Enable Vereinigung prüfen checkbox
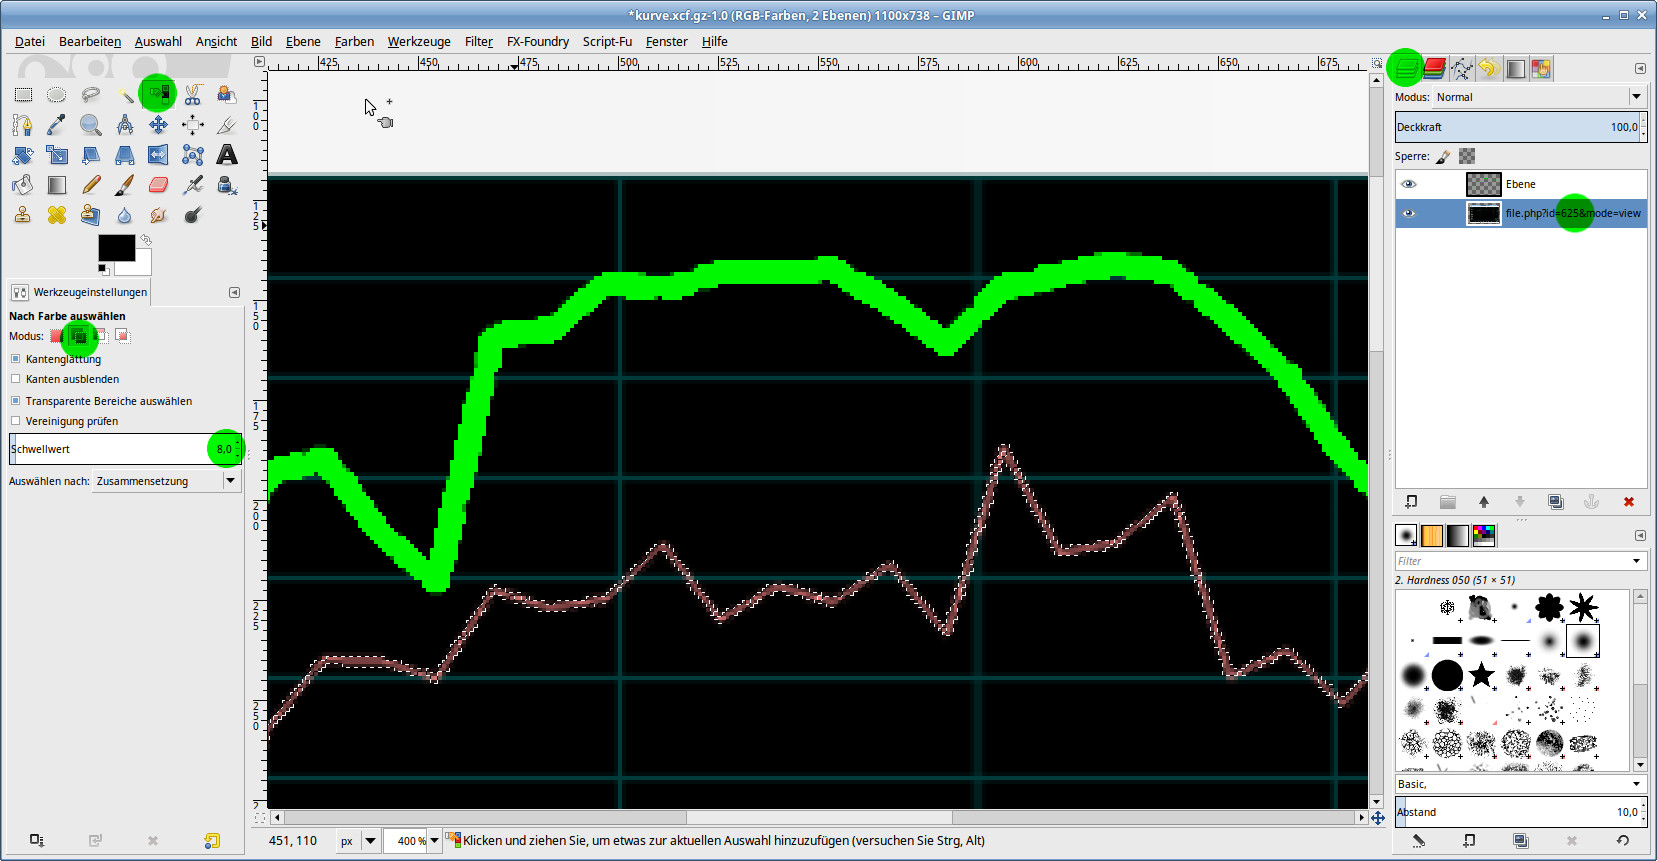1657x861 pixels. pyautogui.click(x=15, y=421)
